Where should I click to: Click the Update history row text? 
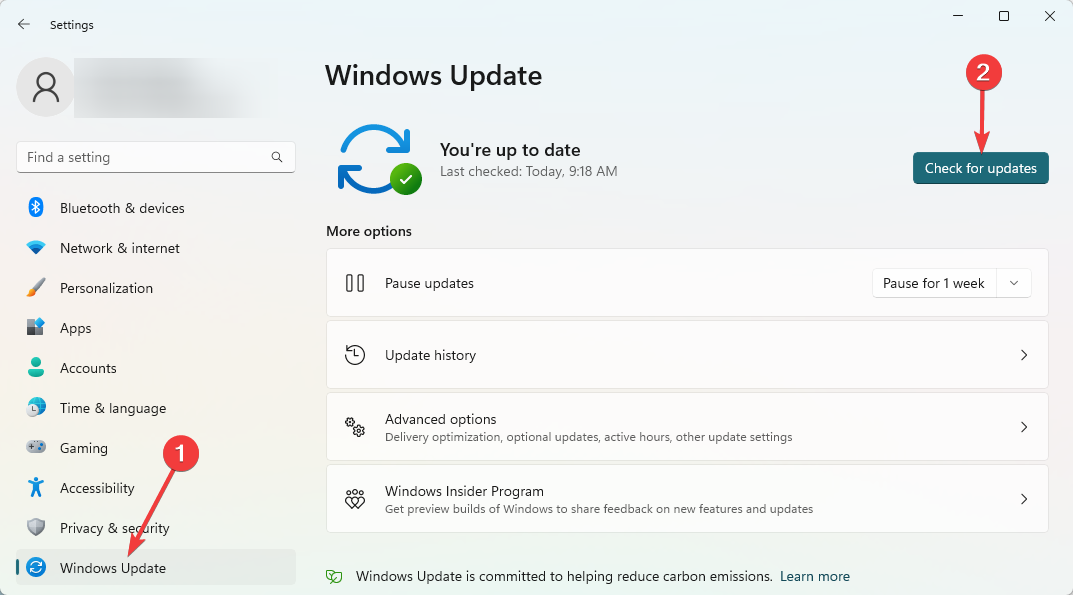(430, 355)
